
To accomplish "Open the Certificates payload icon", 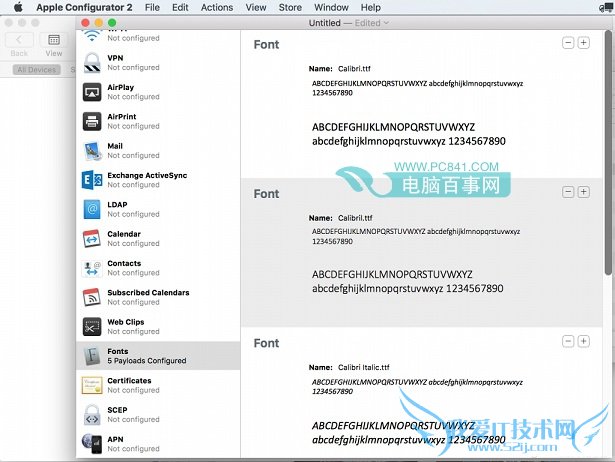I will pos(92,385).
